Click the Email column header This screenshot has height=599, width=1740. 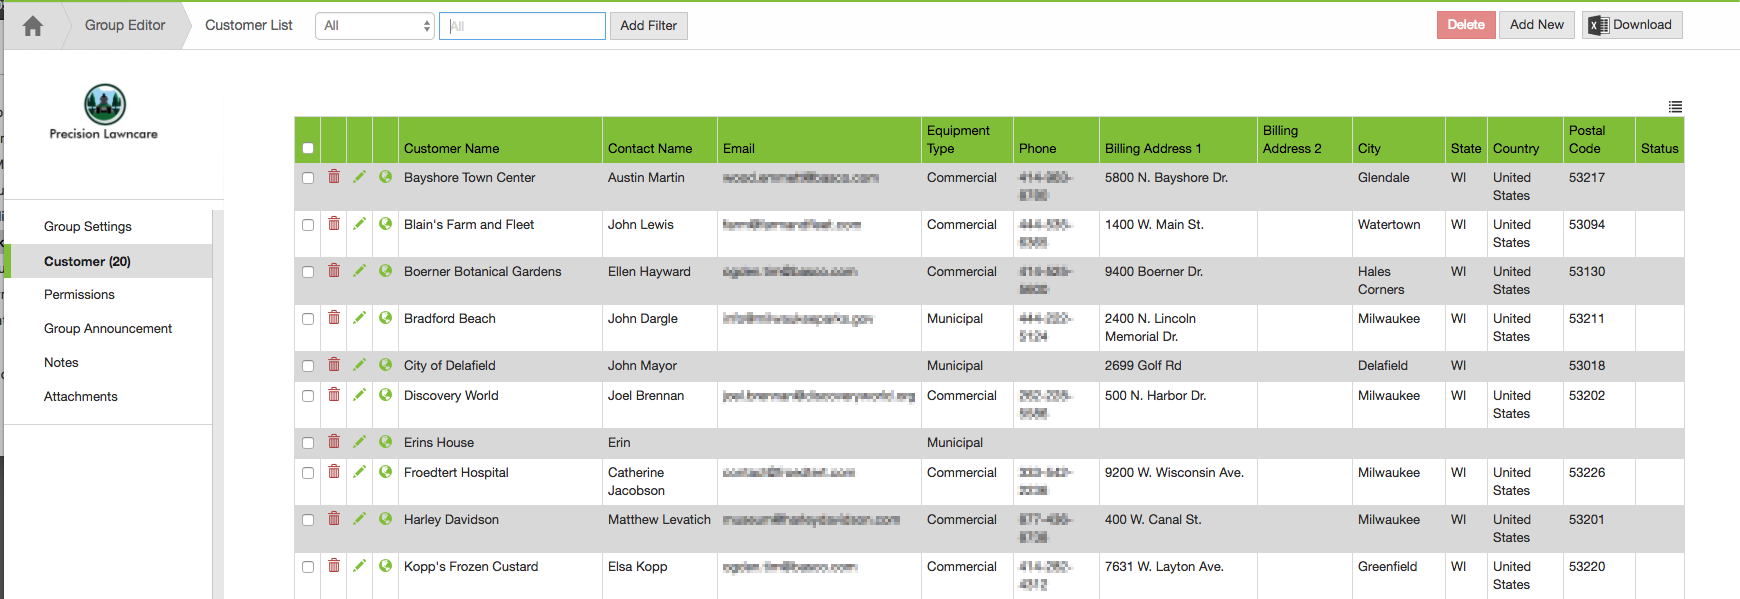[738, 148]
